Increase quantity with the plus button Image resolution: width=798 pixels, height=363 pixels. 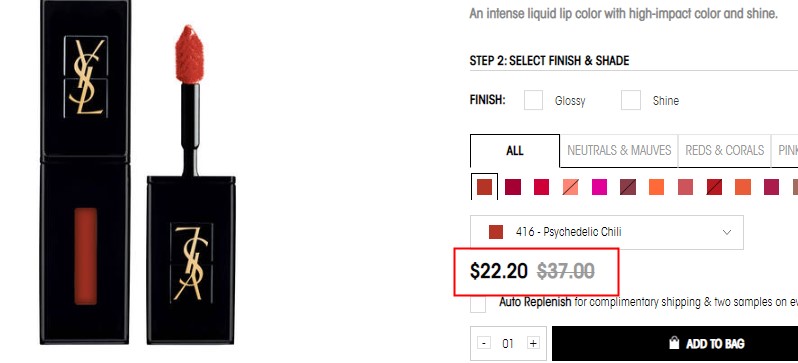point(533,344)
